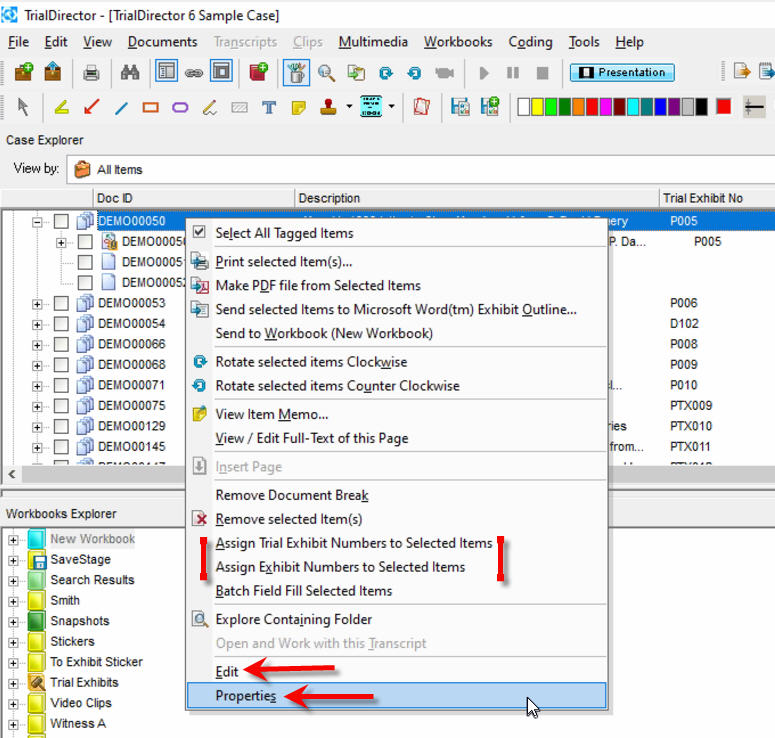Screen dimensions: 775x738
Task: Tick the checkbox for DEMO00075
Action: tap(61, 406)
